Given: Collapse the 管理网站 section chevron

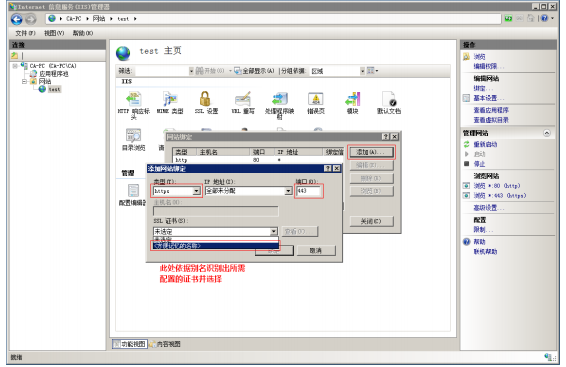Looking at the screenshot, I should [x=547, y=133].
